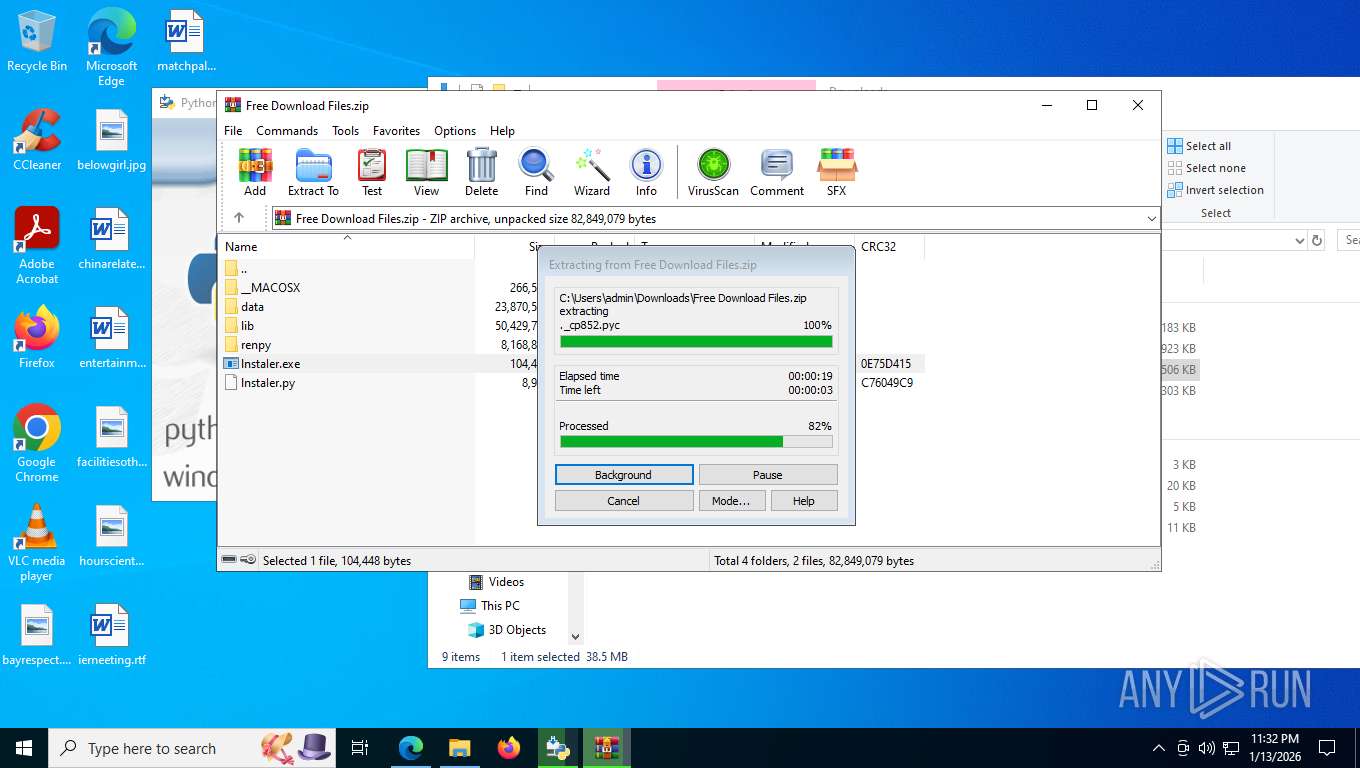
Task: Show archive Info icon
Action: click(x=646, y=172)
